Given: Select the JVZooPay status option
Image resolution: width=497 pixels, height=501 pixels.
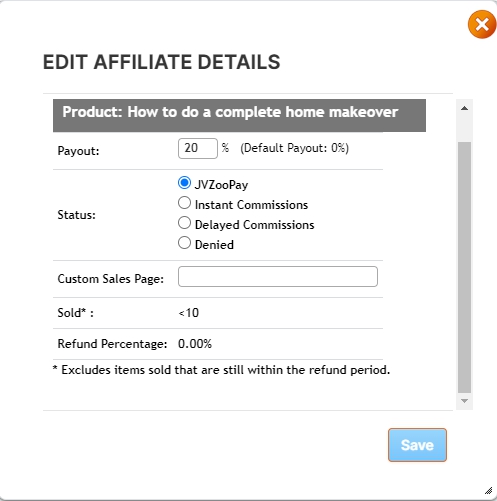Looking at the screenshot, I should (184, 183).
